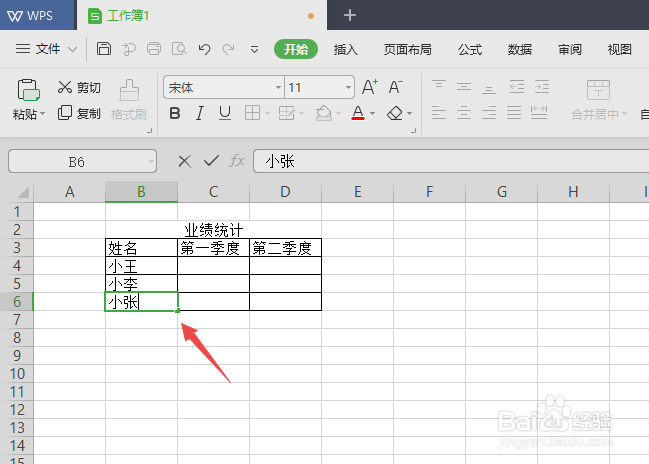Open the insert function fx dialog

point(237,161)
